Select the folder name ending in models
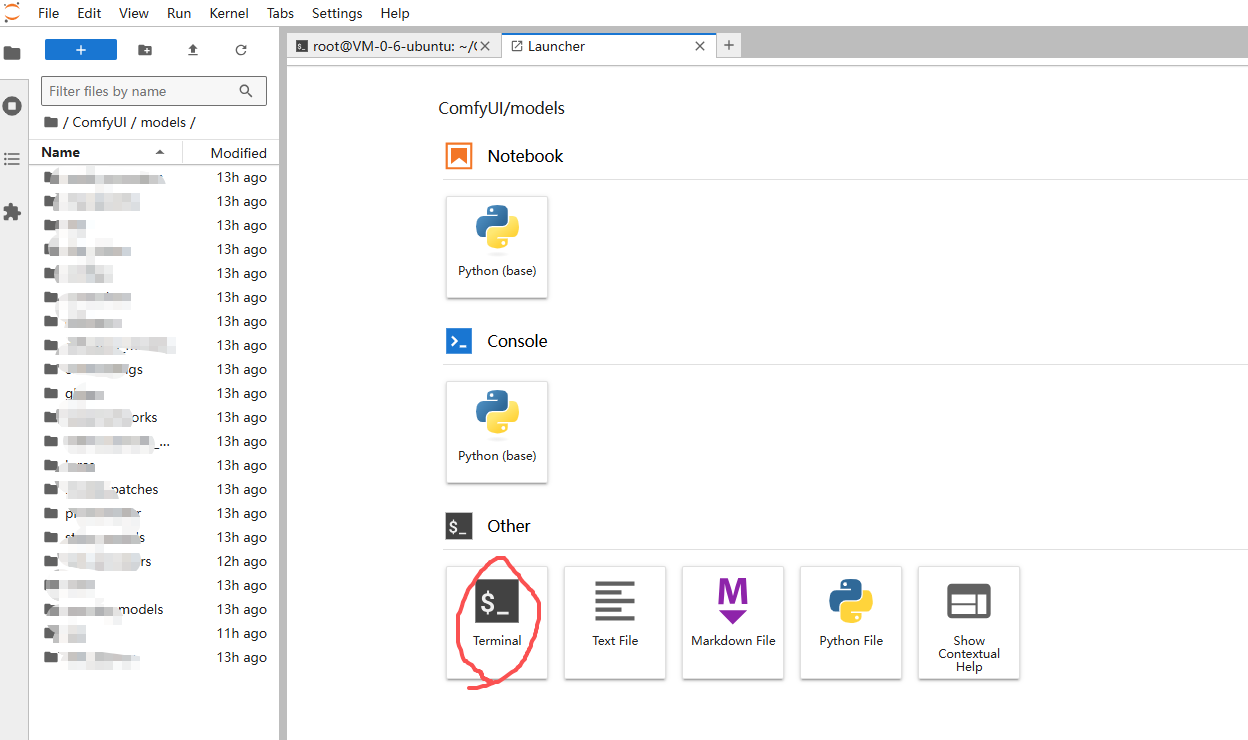This screenshot has height=740, width=1248. click(x=155, y=609)
